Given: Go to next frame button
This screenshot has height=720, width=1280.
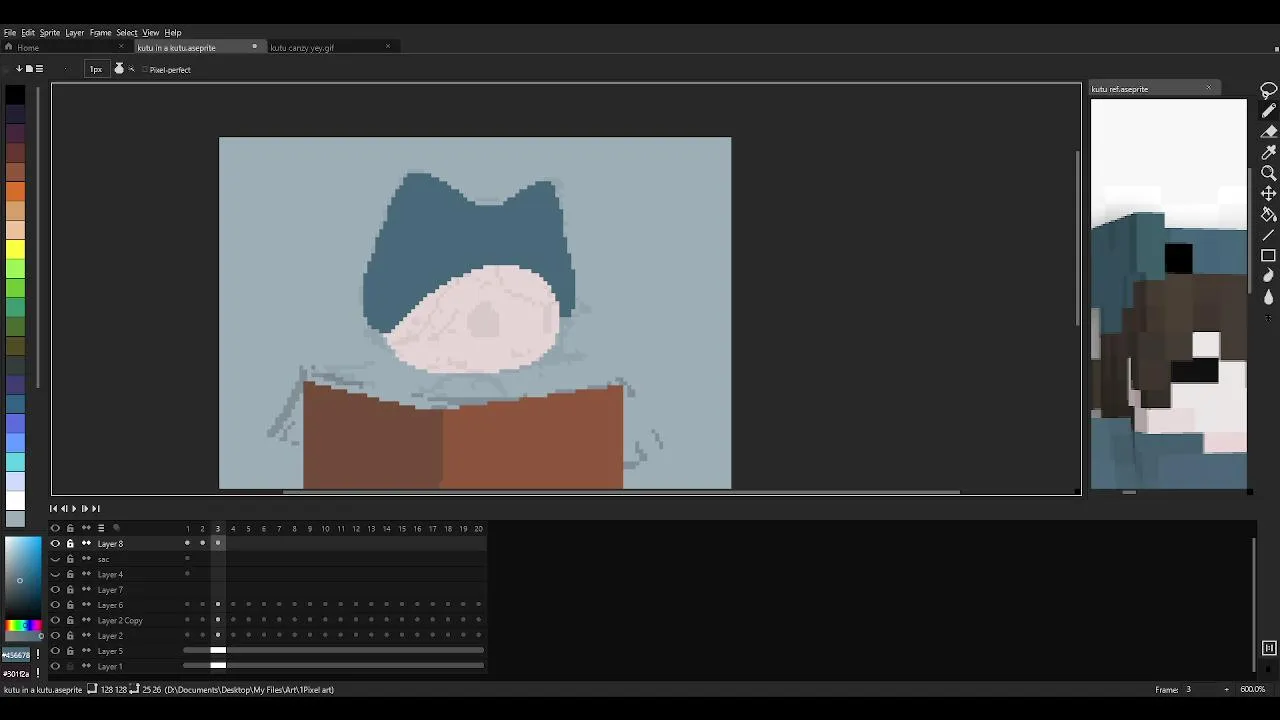Looking at the screenshot, I should [85, 509].
